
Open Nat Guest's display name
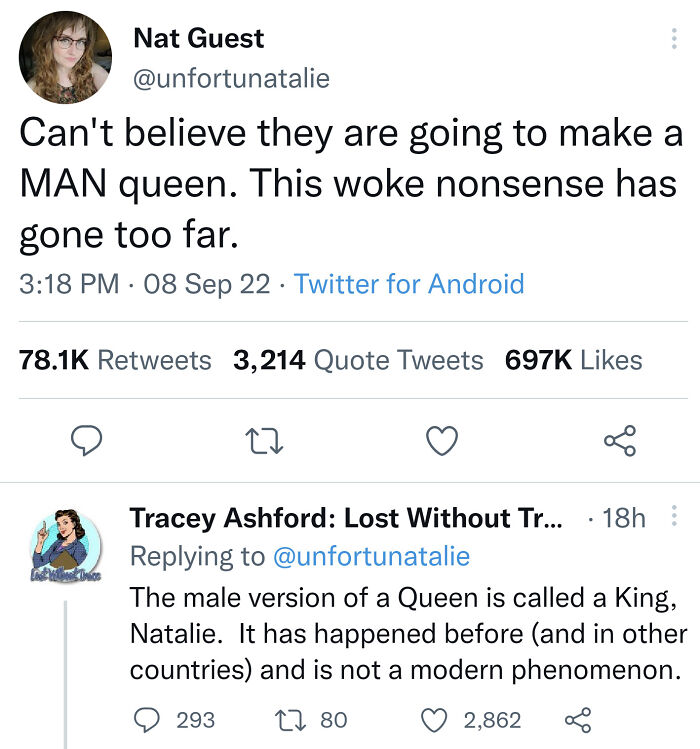198,39
